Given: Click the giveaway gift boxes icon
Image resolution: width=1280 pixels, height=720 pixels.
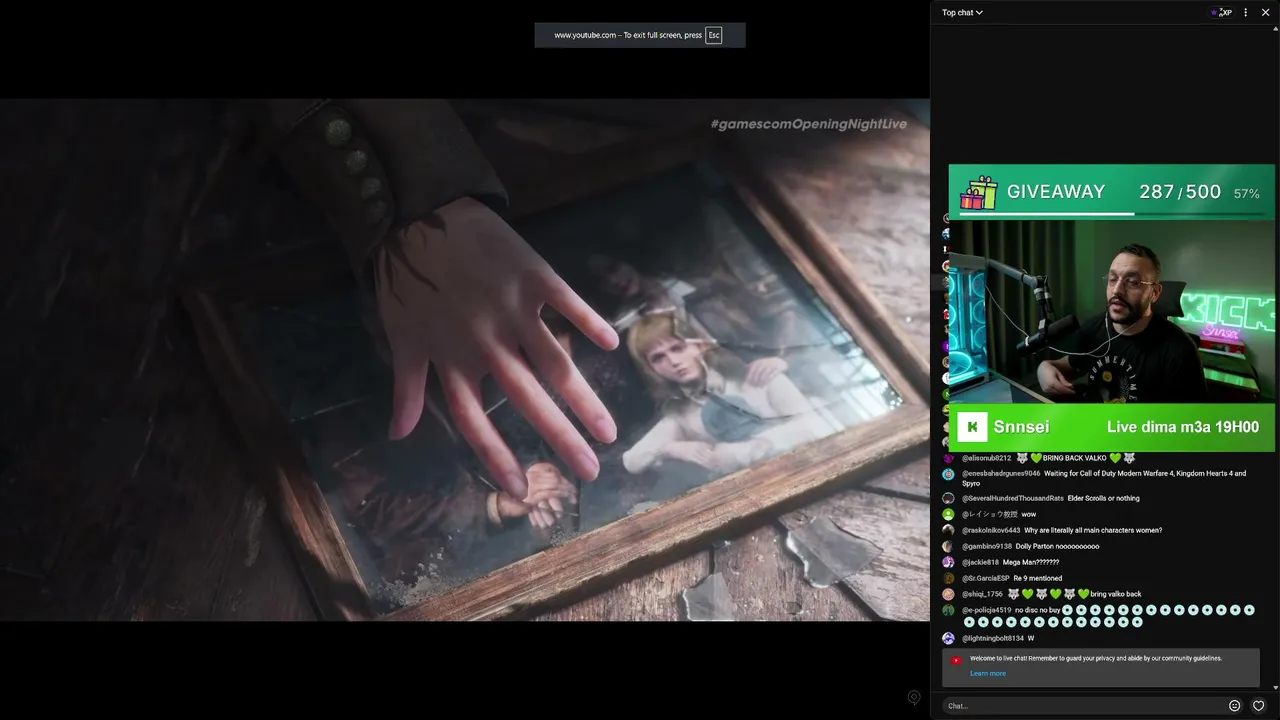Looking at the screenshot, I should click(978, 193).
